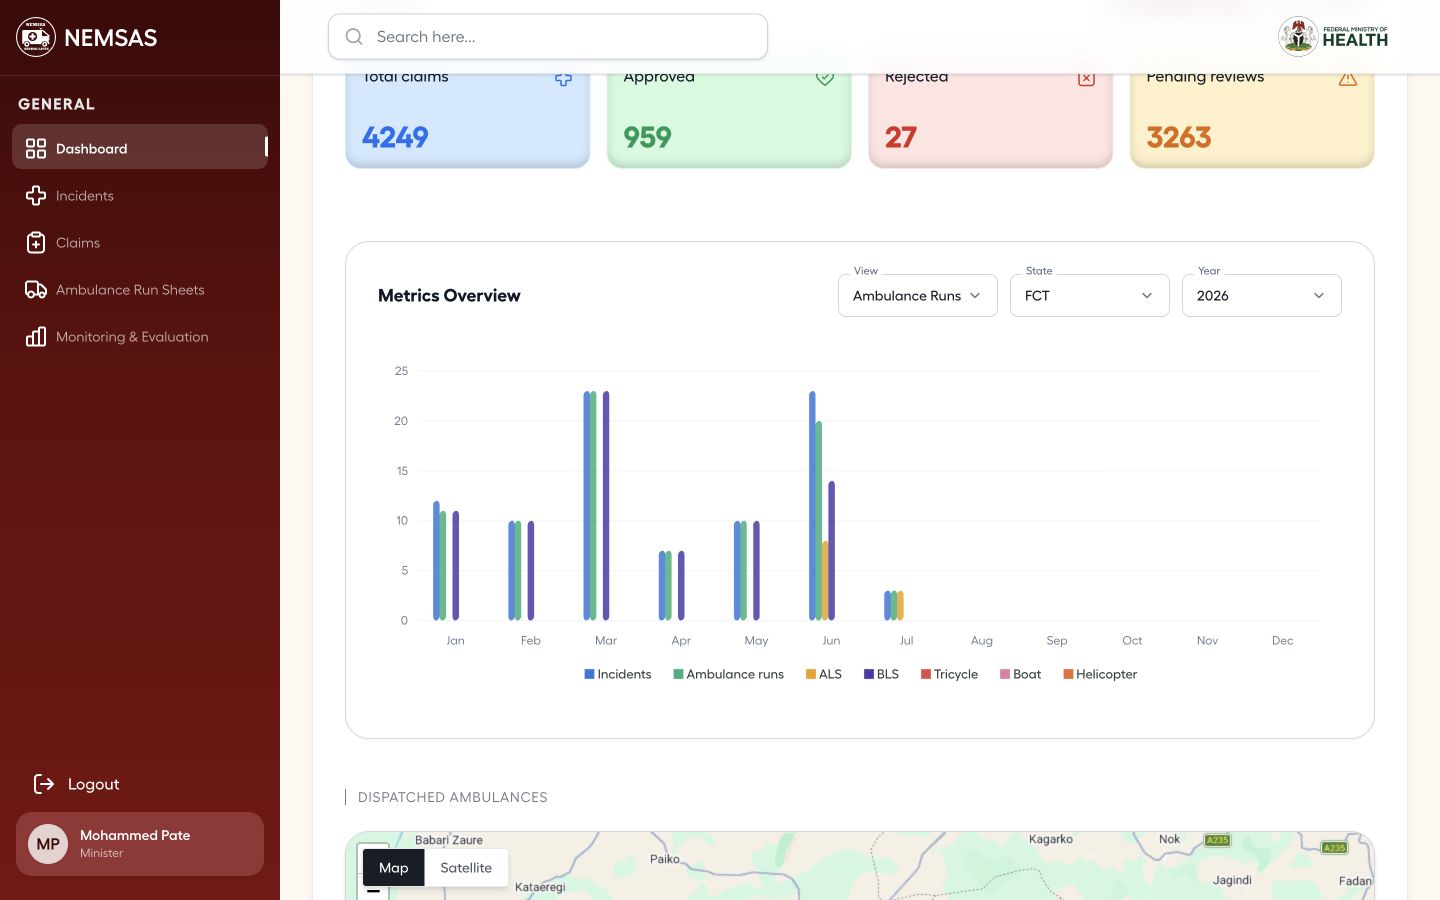The image size is (1440, 900).
Task: Click the Rejected x-box icon
Action: tap(1087, 78)
